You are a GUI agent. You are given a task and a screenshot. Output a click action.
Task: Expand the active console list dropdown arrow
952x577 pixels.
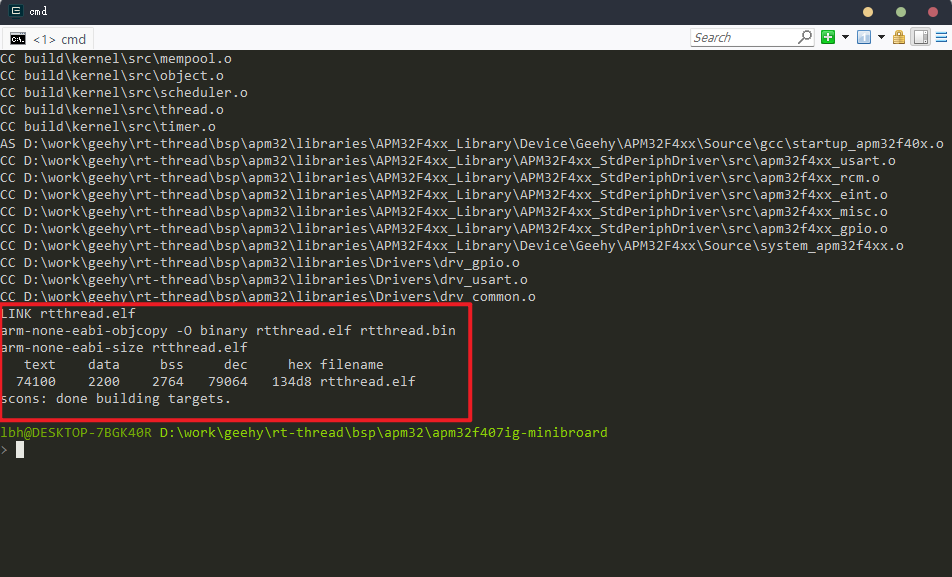click(881, 38)
